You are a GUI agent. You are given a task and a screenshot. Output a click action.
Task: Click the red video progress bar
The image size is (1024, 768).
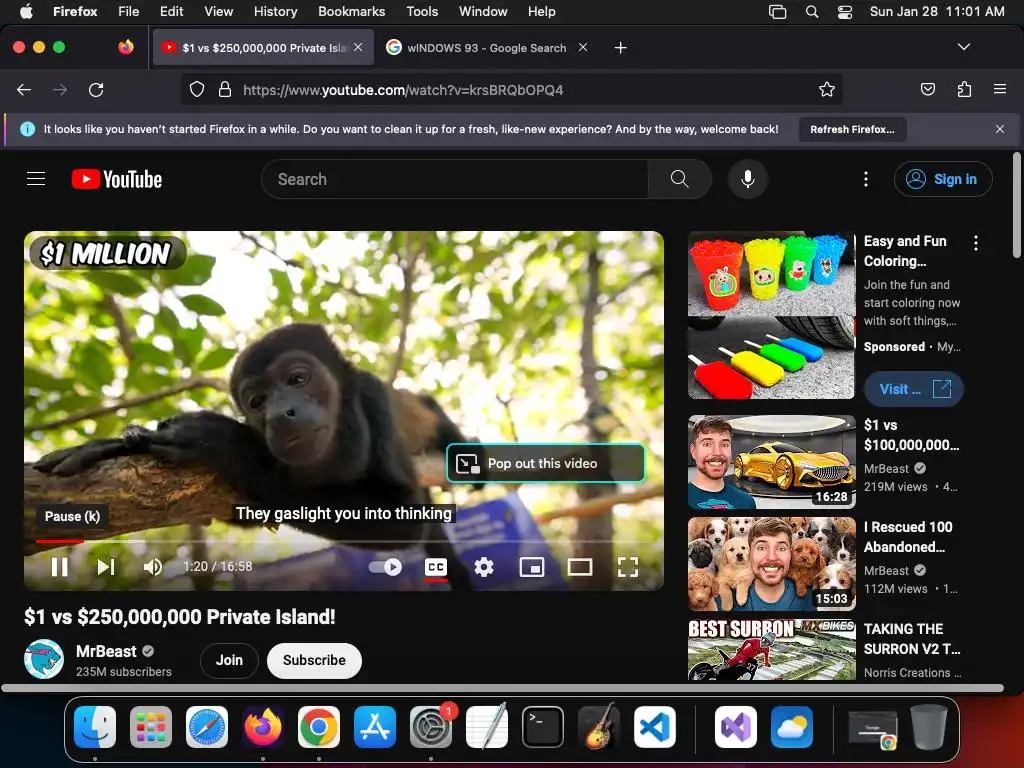pos(59,541)
